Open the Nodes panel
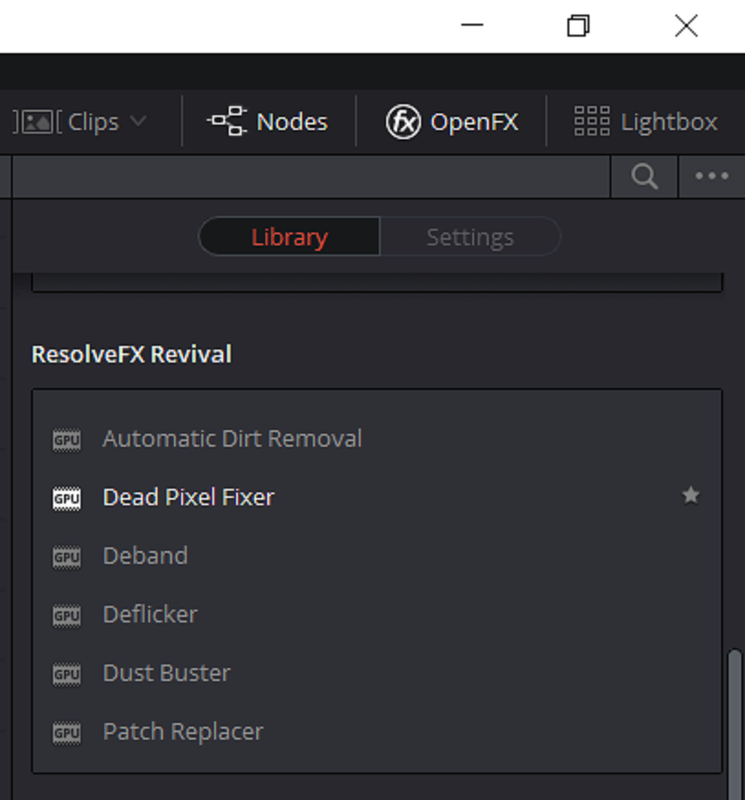745x800 pixels. (x=267, y=121)
